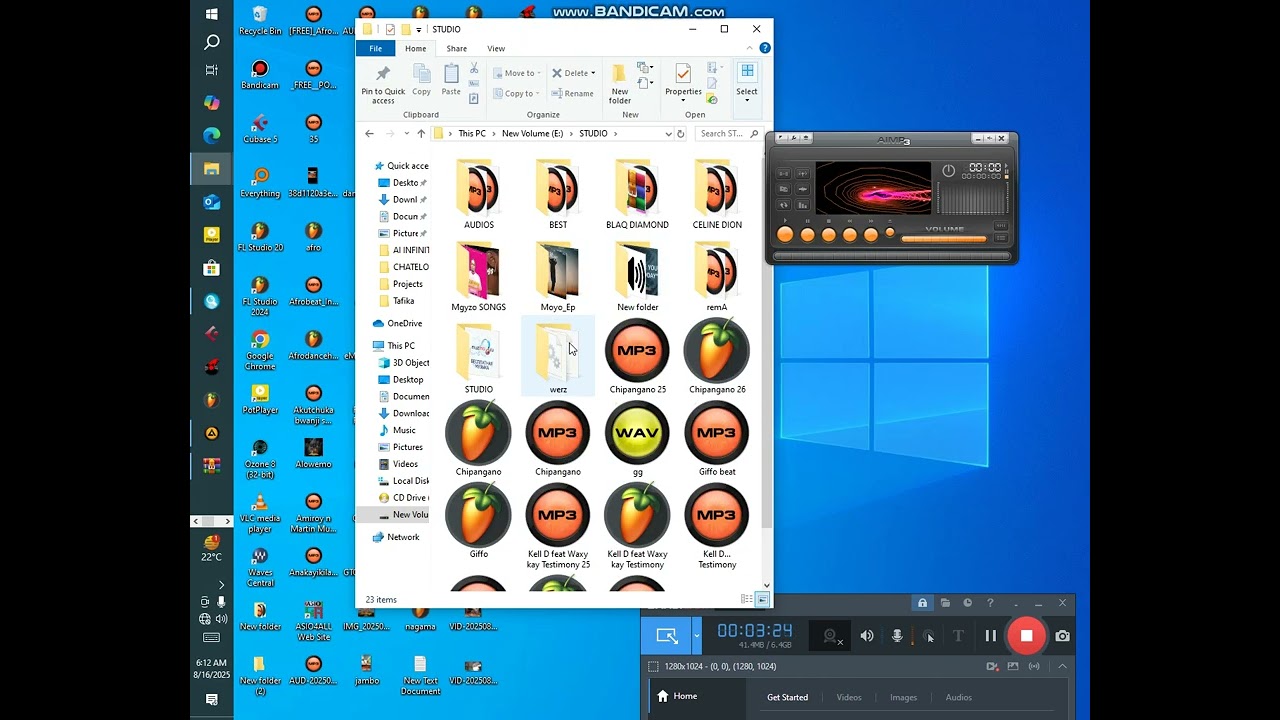Adjust the AIMP volume slider
Viewport: 1280px width, 720px height.
[x=944, y=239]
